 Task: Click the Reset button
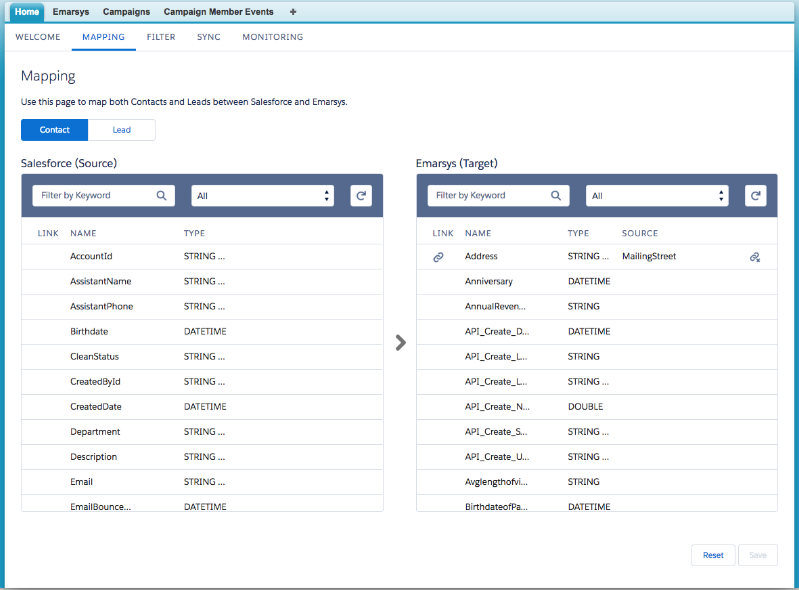click(713, 555)
